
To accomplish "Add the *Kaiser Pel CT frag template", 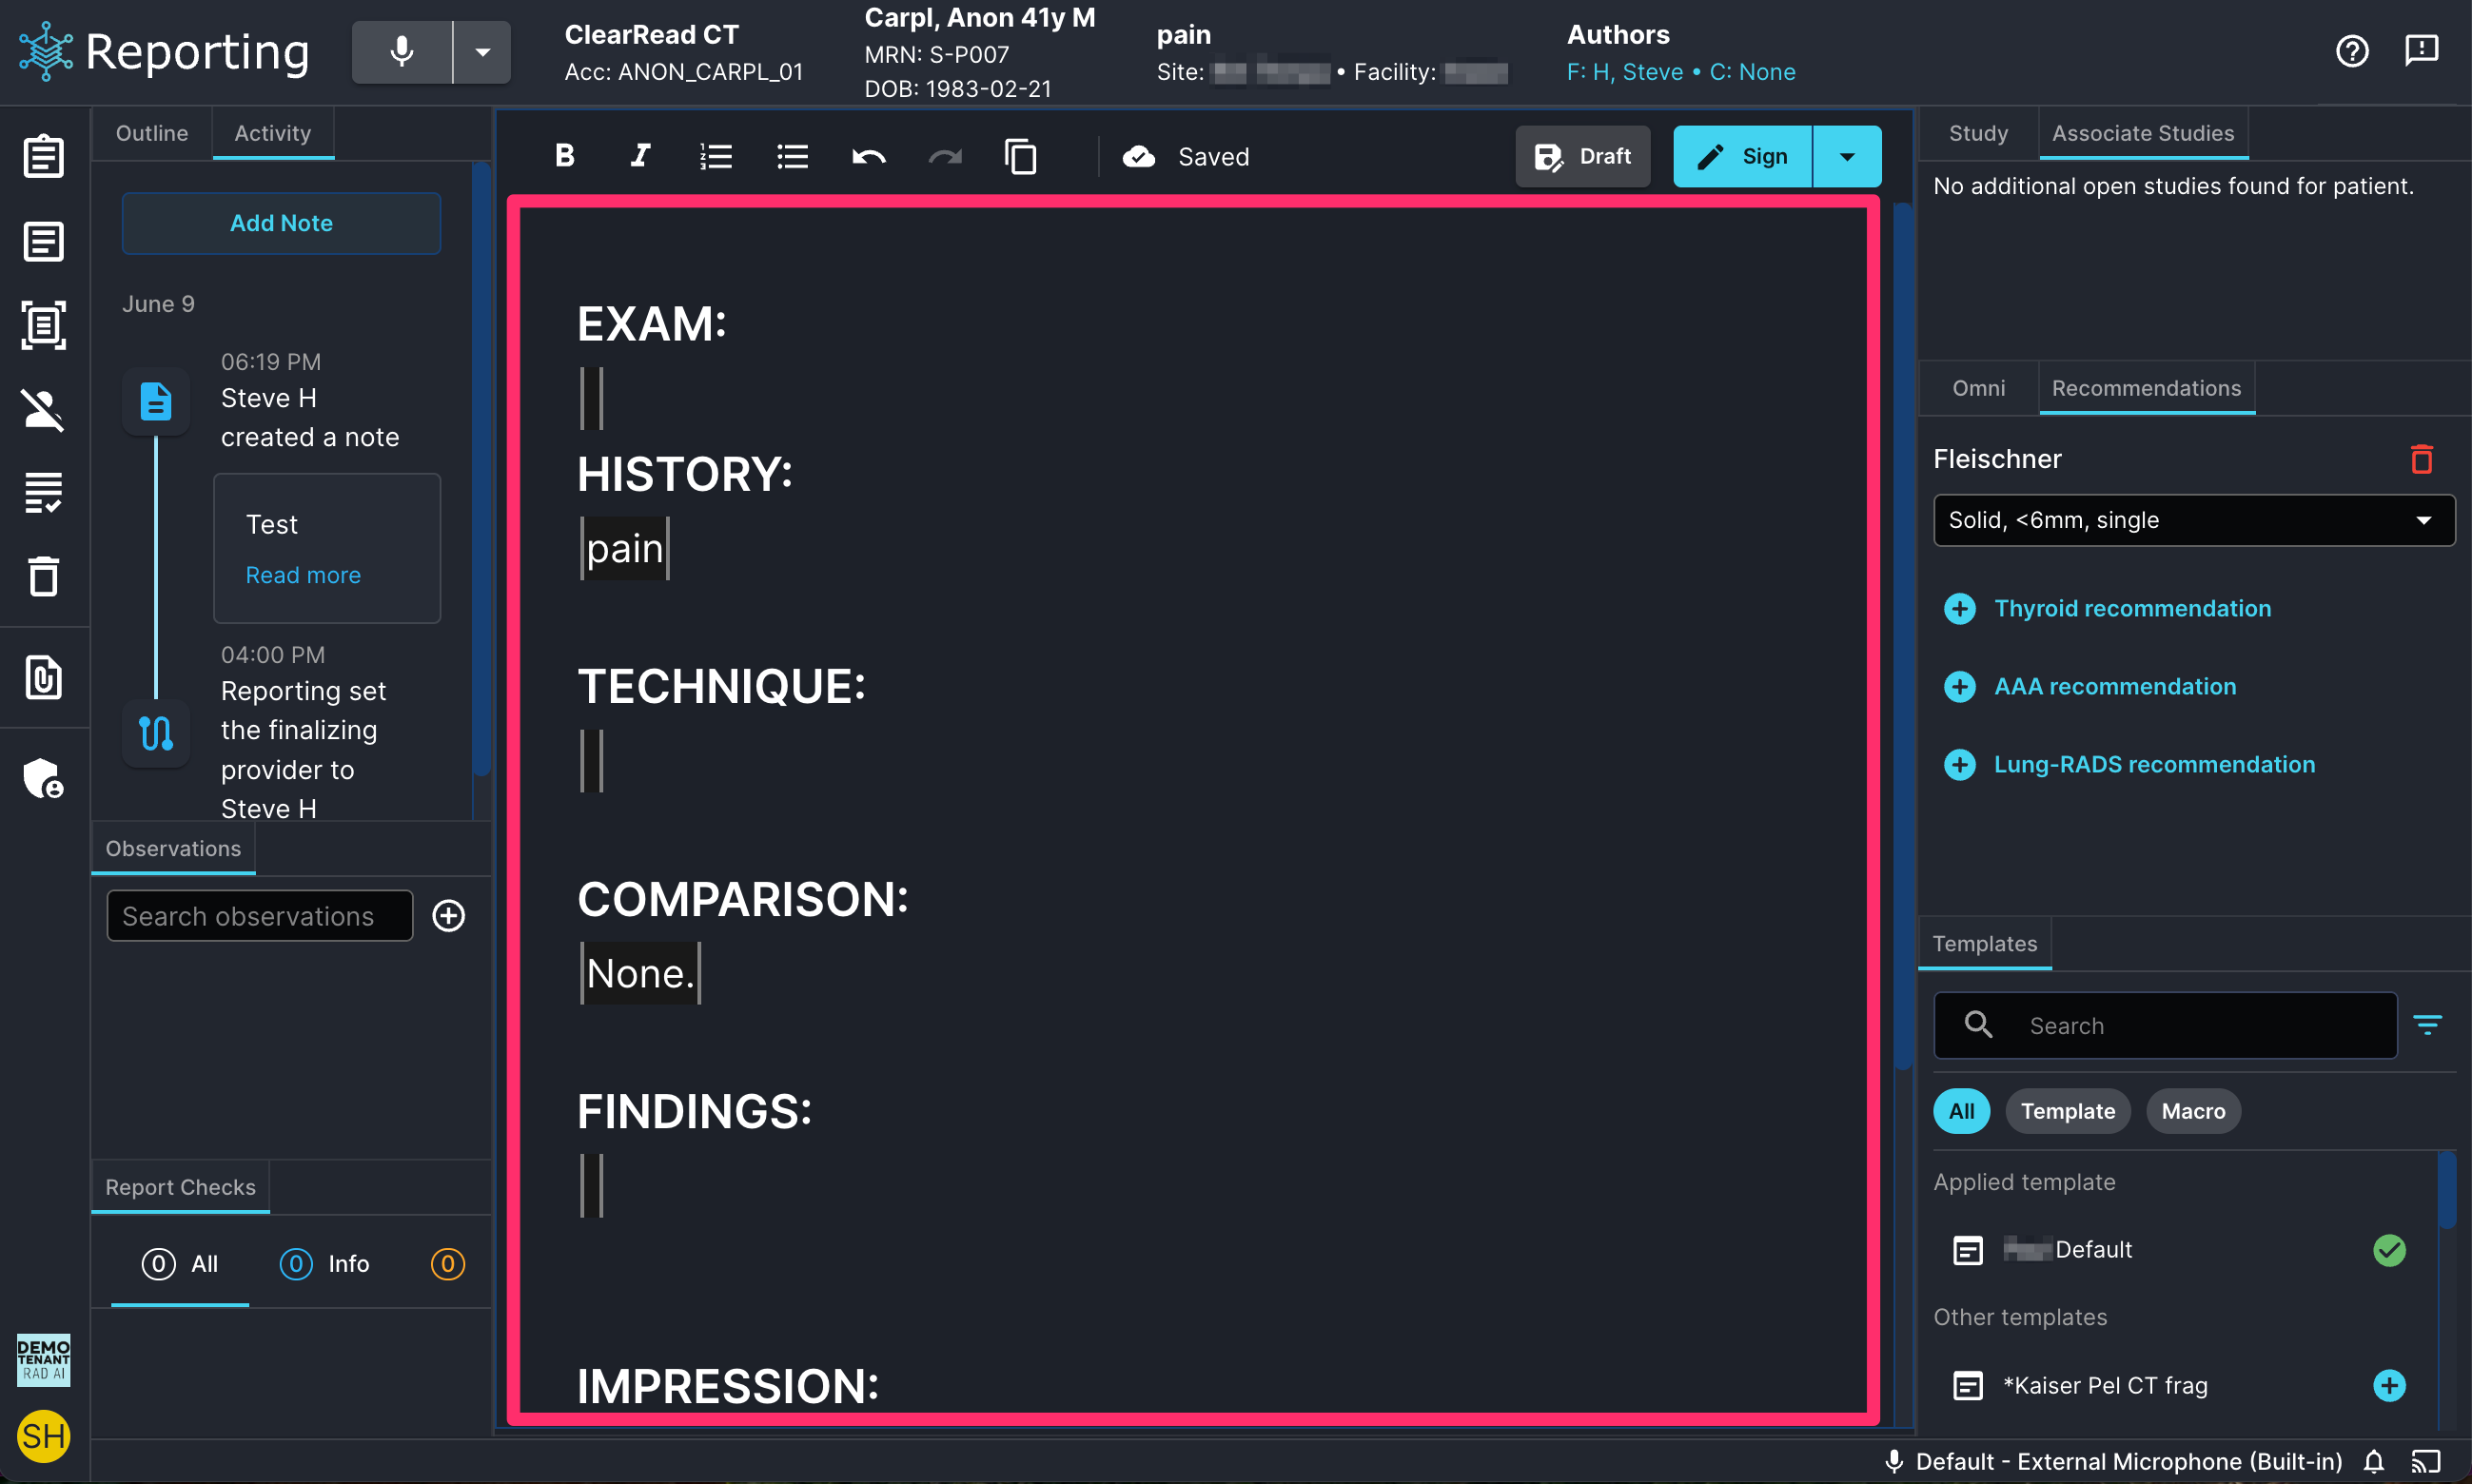I will tap(2389, 1385).
